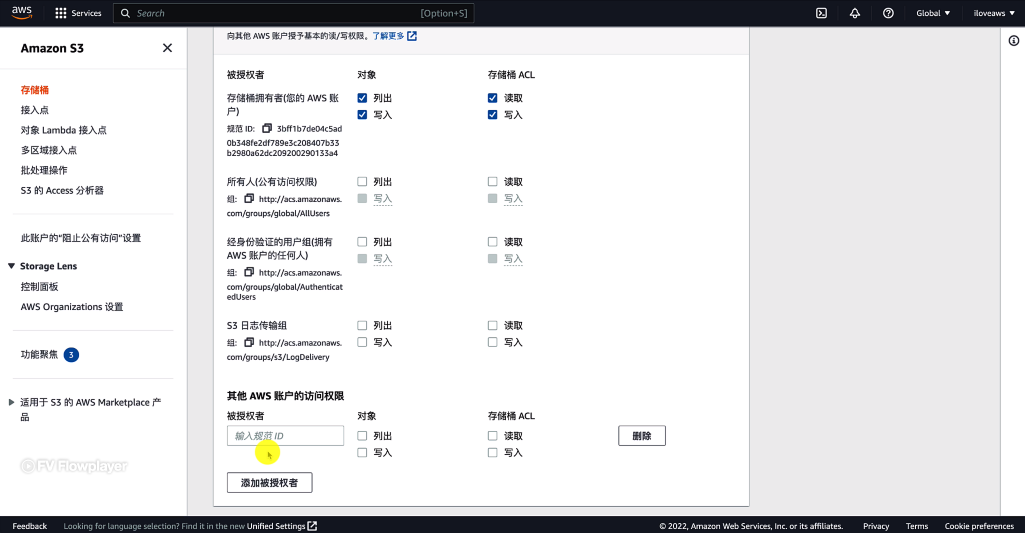Toggle bucket owner ACL 读取 checkbox
1025x533 pixels.
(x=492, y=98)
